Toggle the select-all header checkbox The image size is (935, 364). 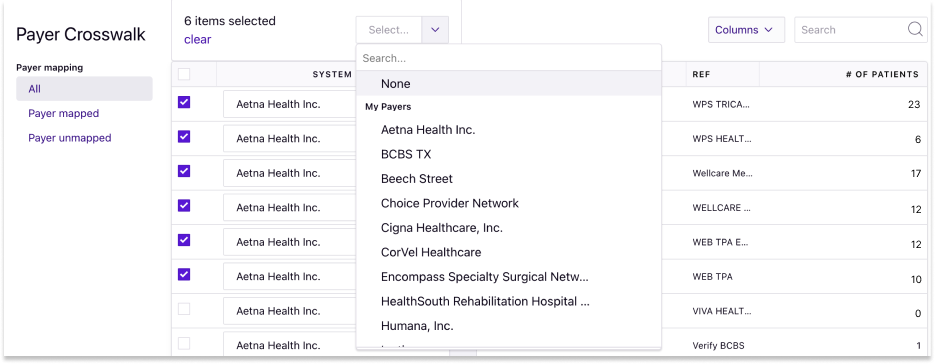coord(184,74)
